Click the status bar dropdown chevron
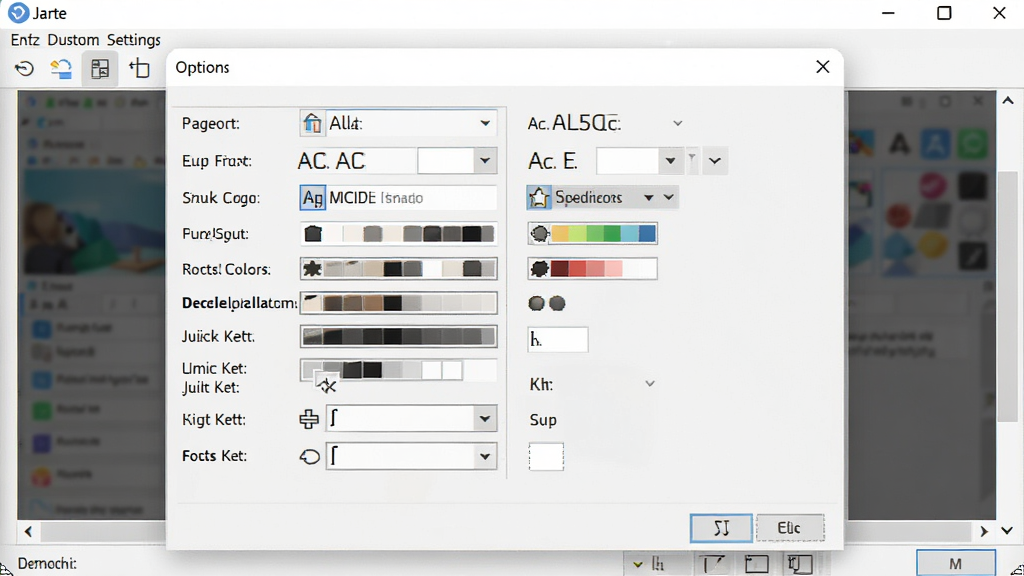Viewport: 1024px width, 576px height. (x=637, y=564)
